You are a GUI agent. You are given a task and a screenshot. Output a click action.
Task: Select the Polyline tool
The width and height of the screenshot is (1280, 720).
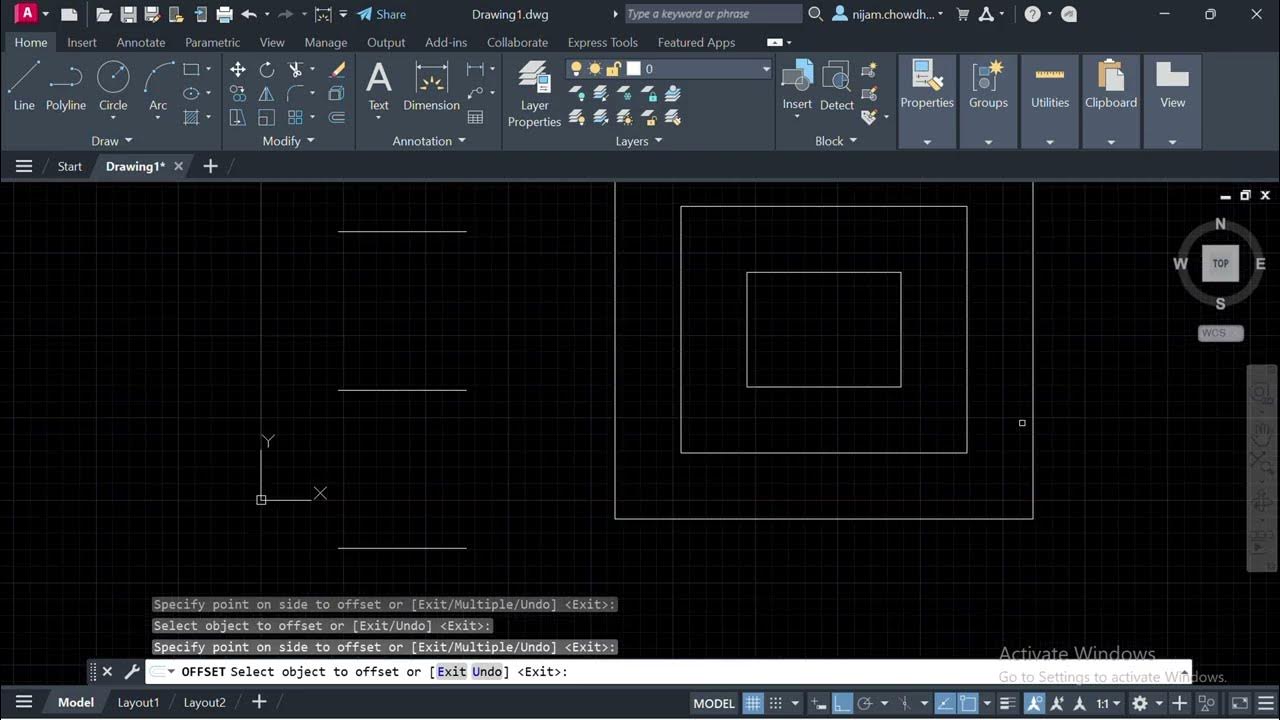(66, 86)
